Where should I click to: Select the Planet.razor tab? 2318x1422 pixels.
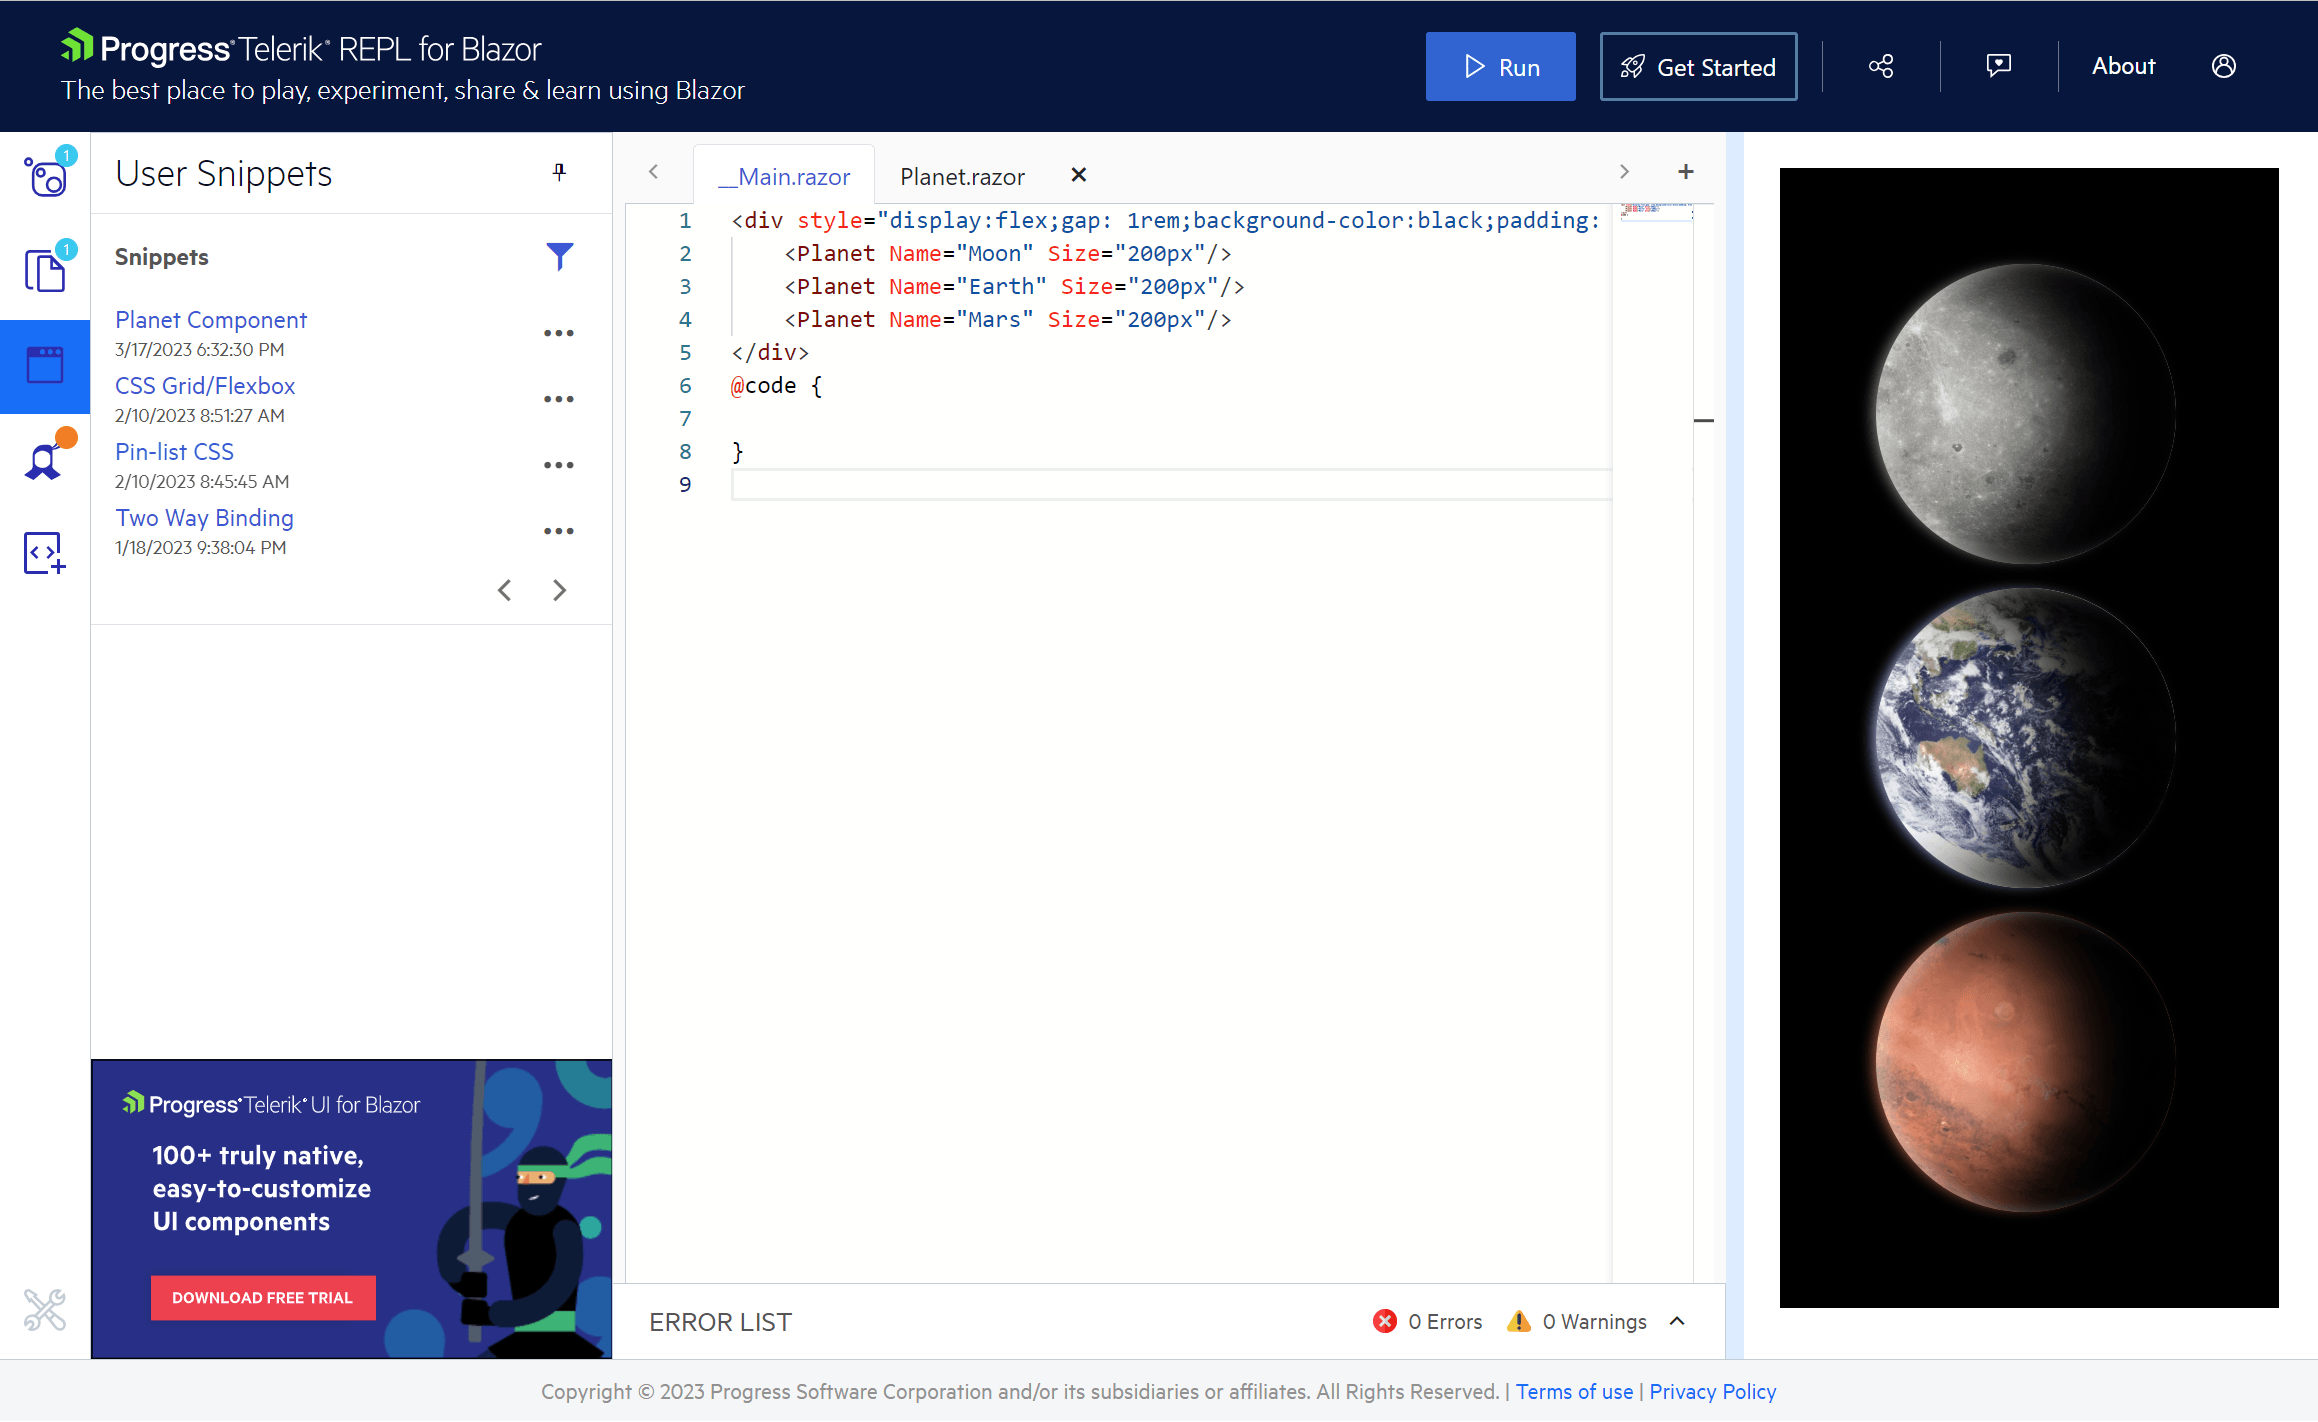click(x=962, y=175)
